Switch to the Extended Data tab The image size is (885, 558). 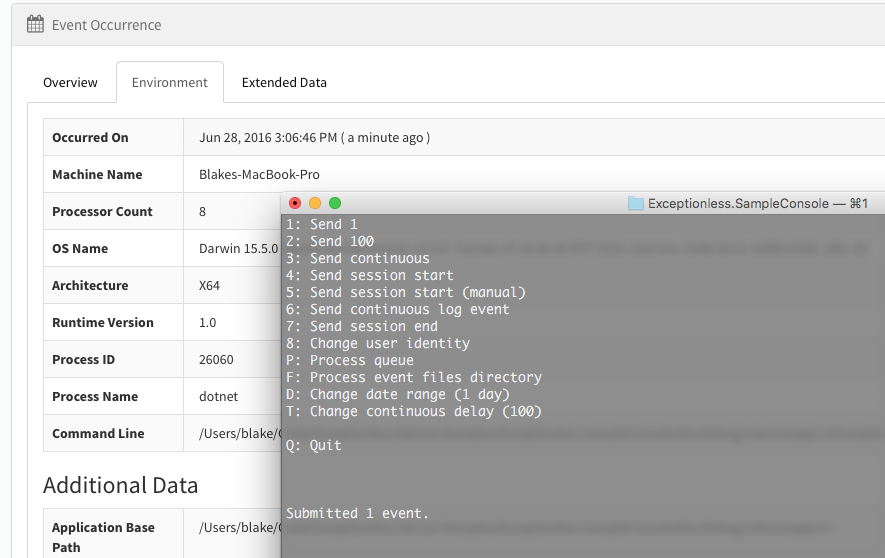click(x=284, y=82)
